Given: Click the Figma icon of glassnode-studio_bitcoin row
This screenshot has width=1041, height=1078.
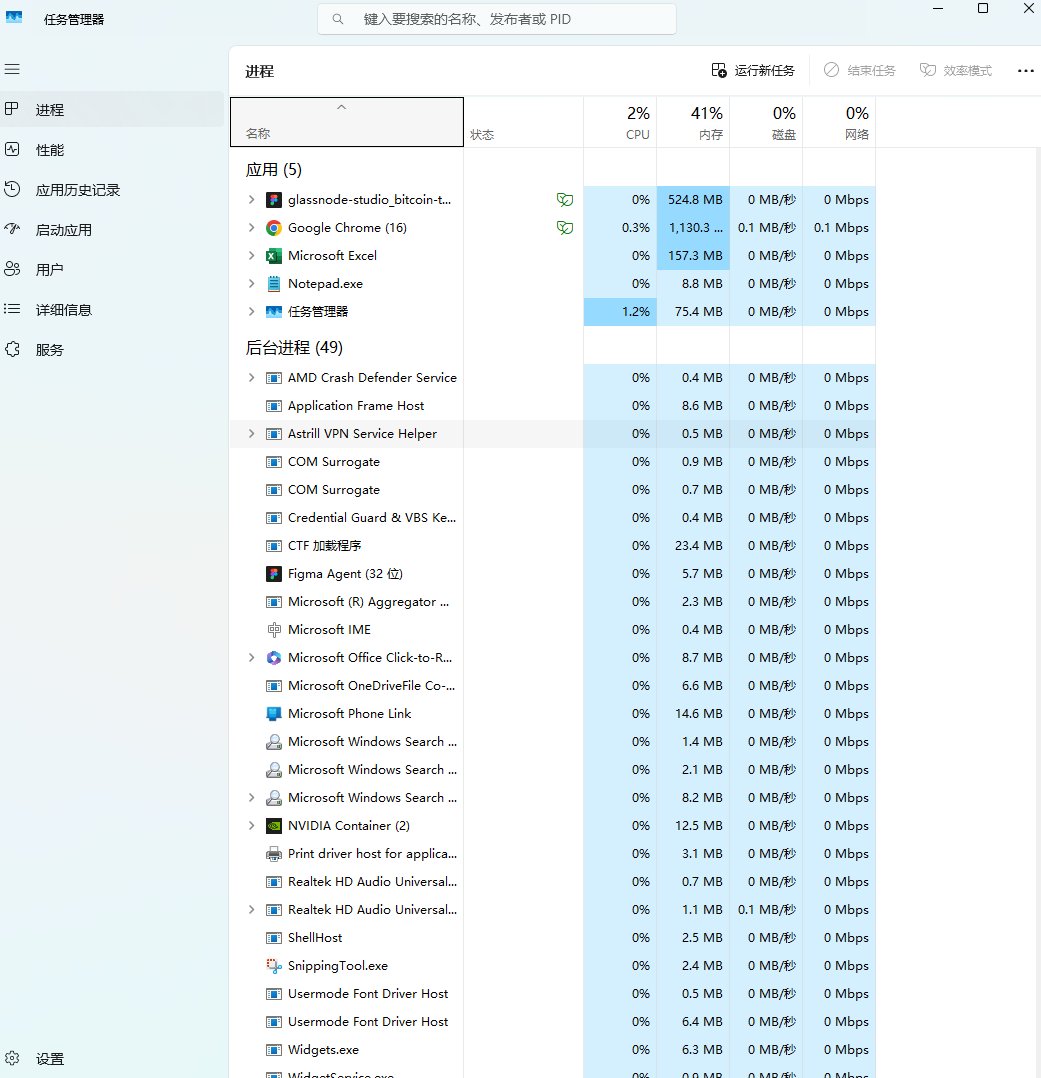Looking at the screenshot, I should click(x=274, y=200).
